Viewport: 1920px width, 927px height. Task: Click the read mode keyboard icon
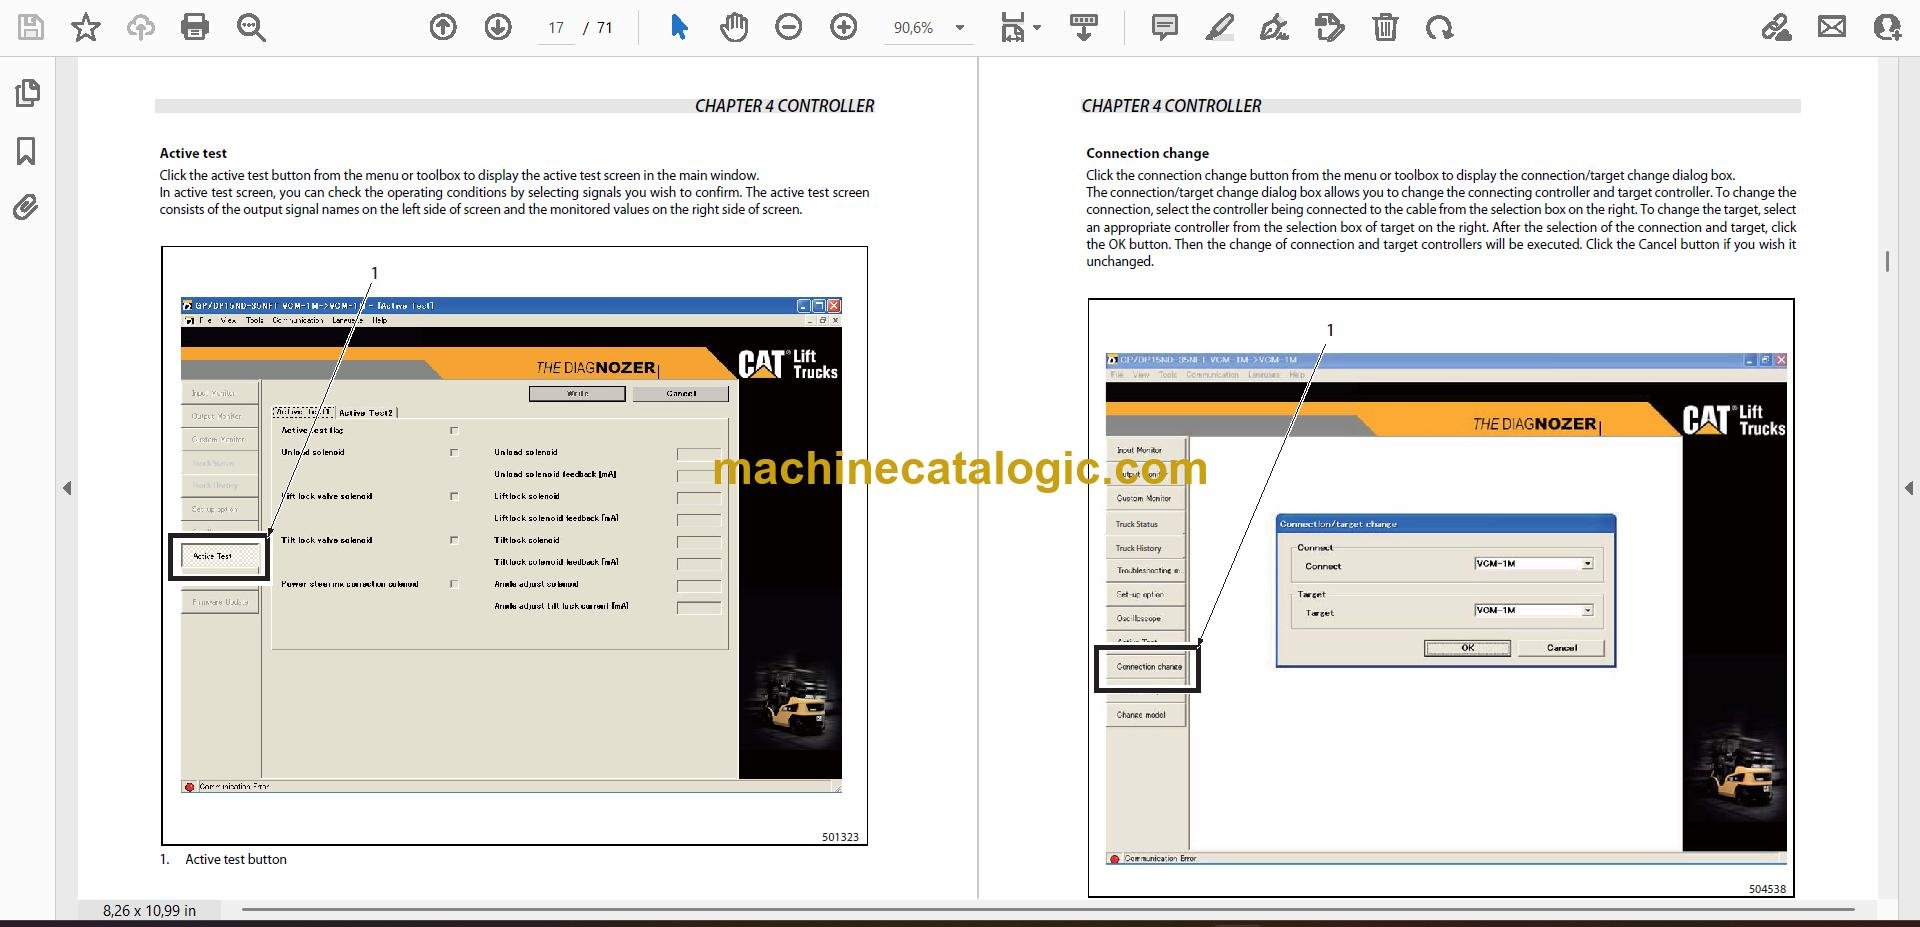click(x=1084, y=27)
